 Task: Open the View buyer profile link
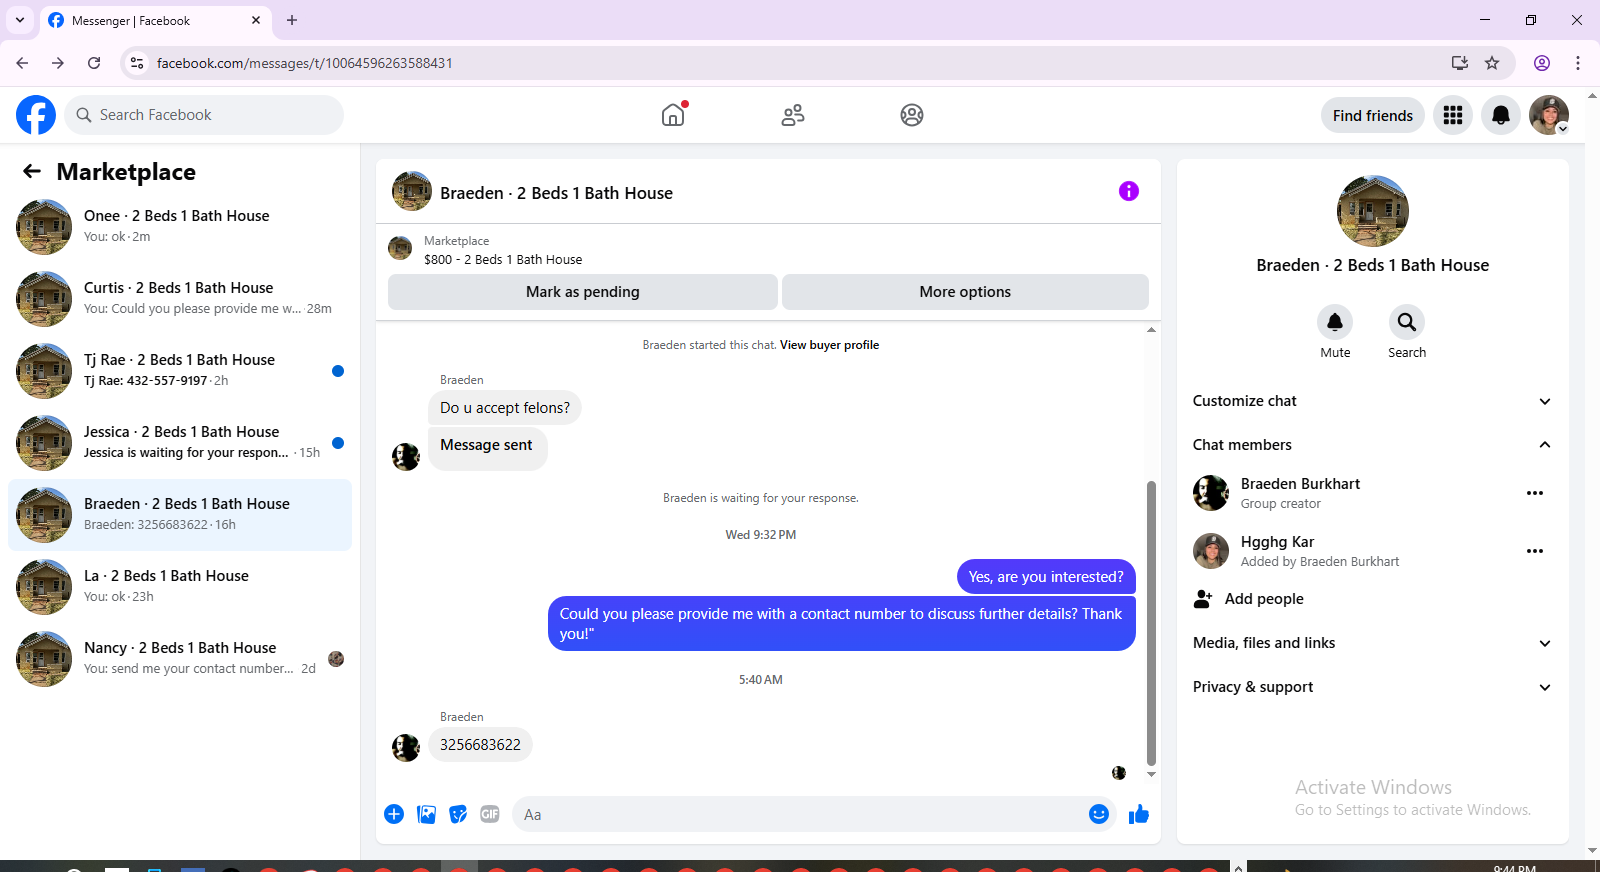829,345
